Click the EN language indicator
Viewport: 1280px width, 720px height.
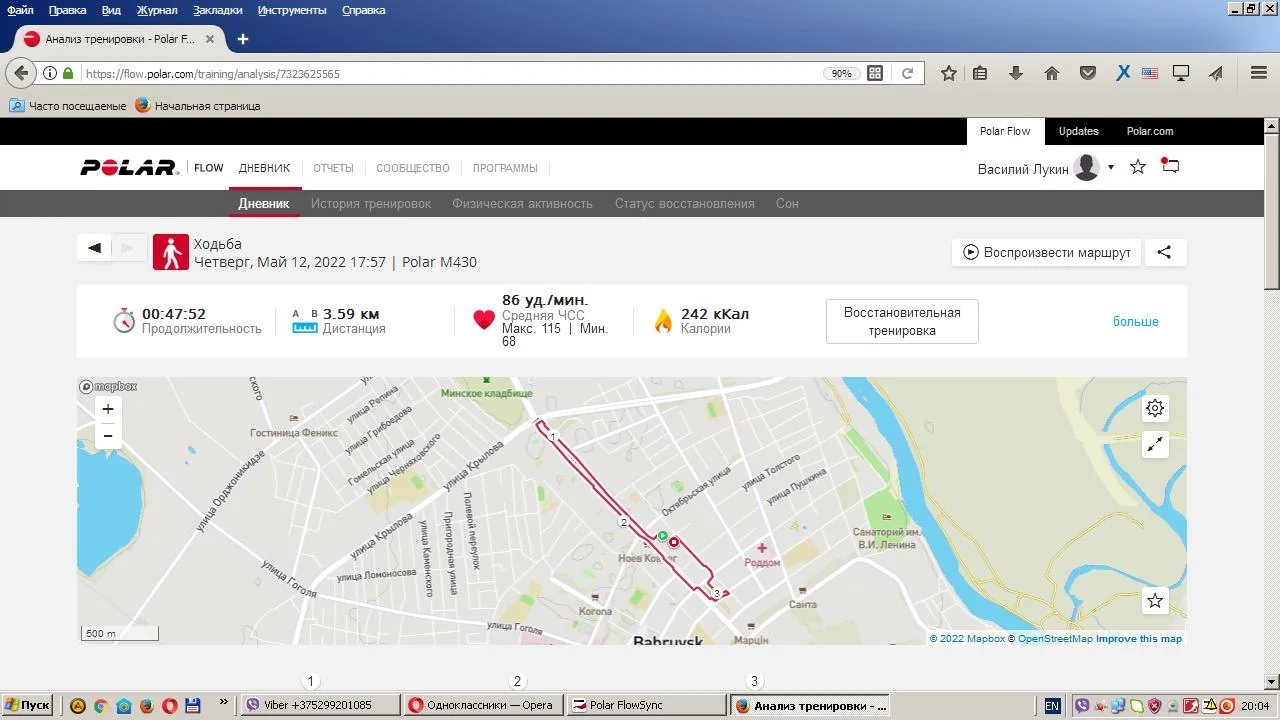point(1052,705)
